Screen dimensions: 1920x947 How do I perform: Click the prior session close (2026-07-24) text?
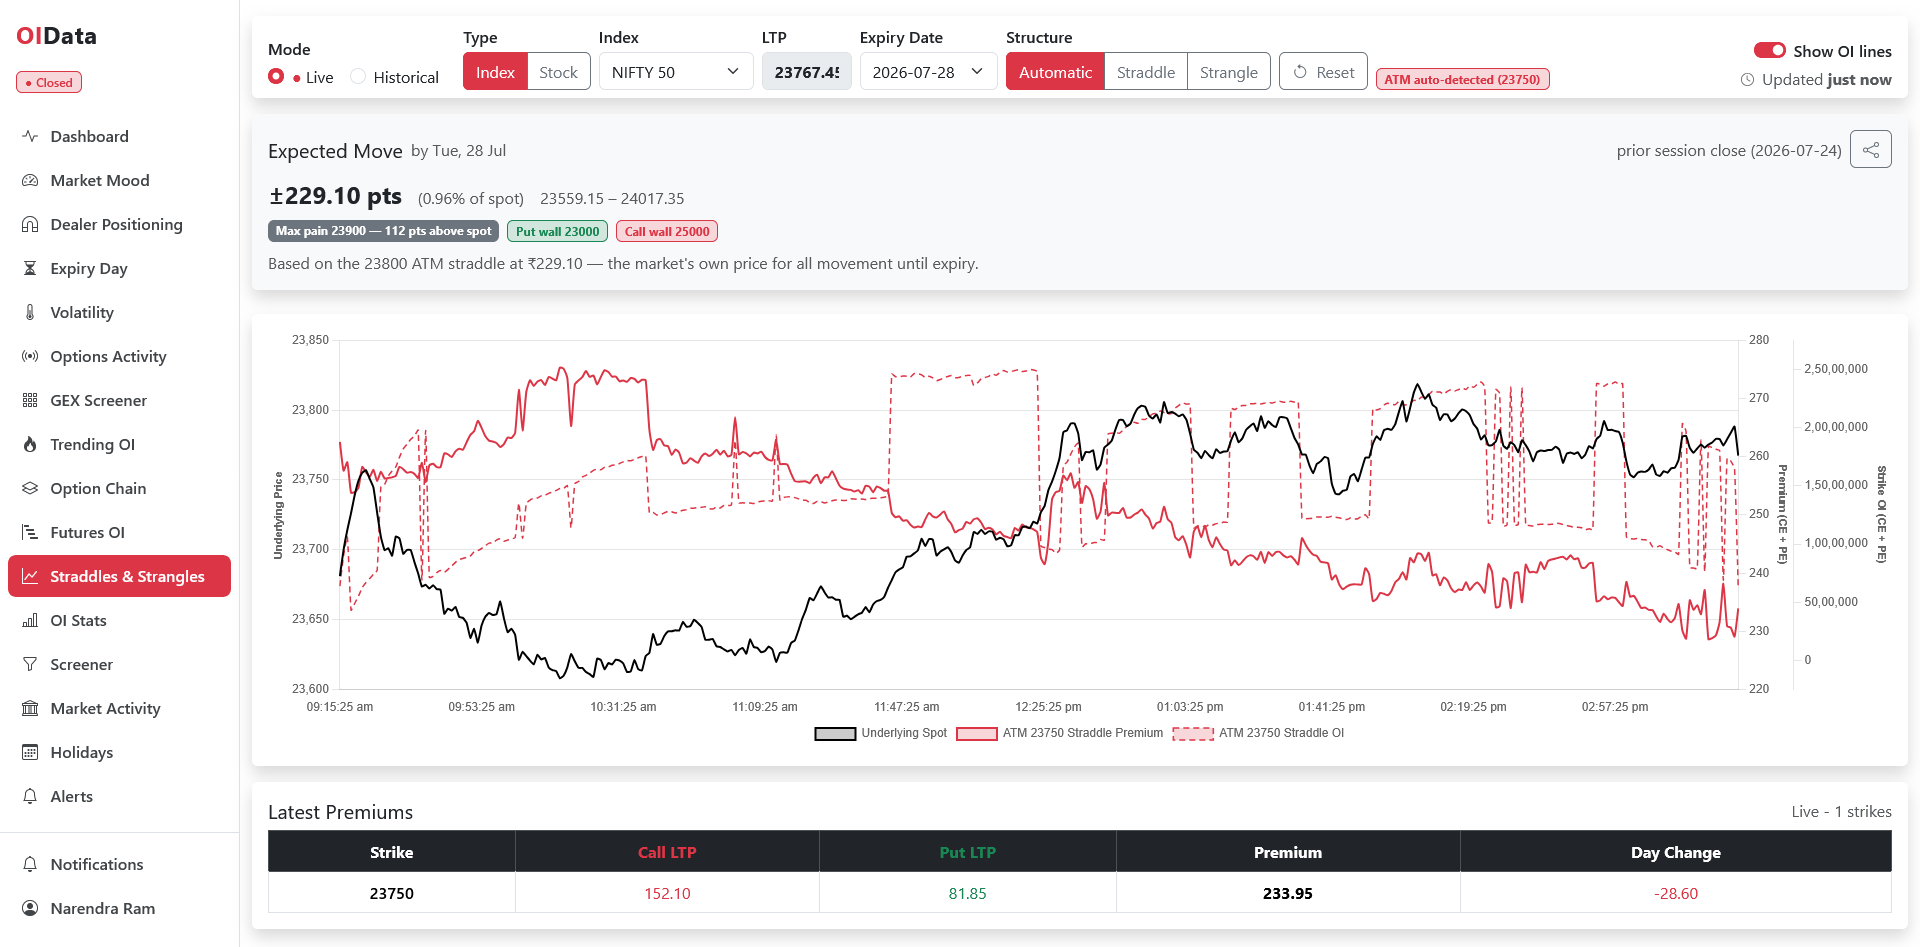[1729, 150]
